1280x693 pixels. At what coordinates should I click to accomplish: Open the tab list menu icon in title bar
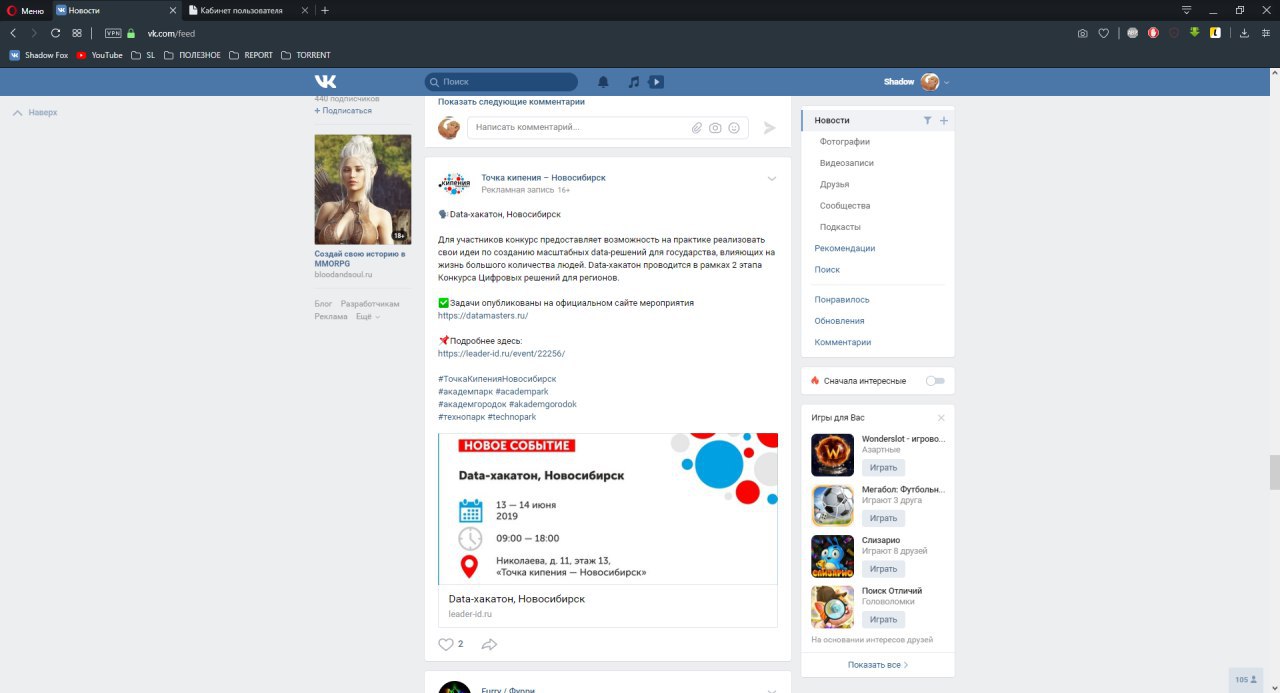point(1186,10)
